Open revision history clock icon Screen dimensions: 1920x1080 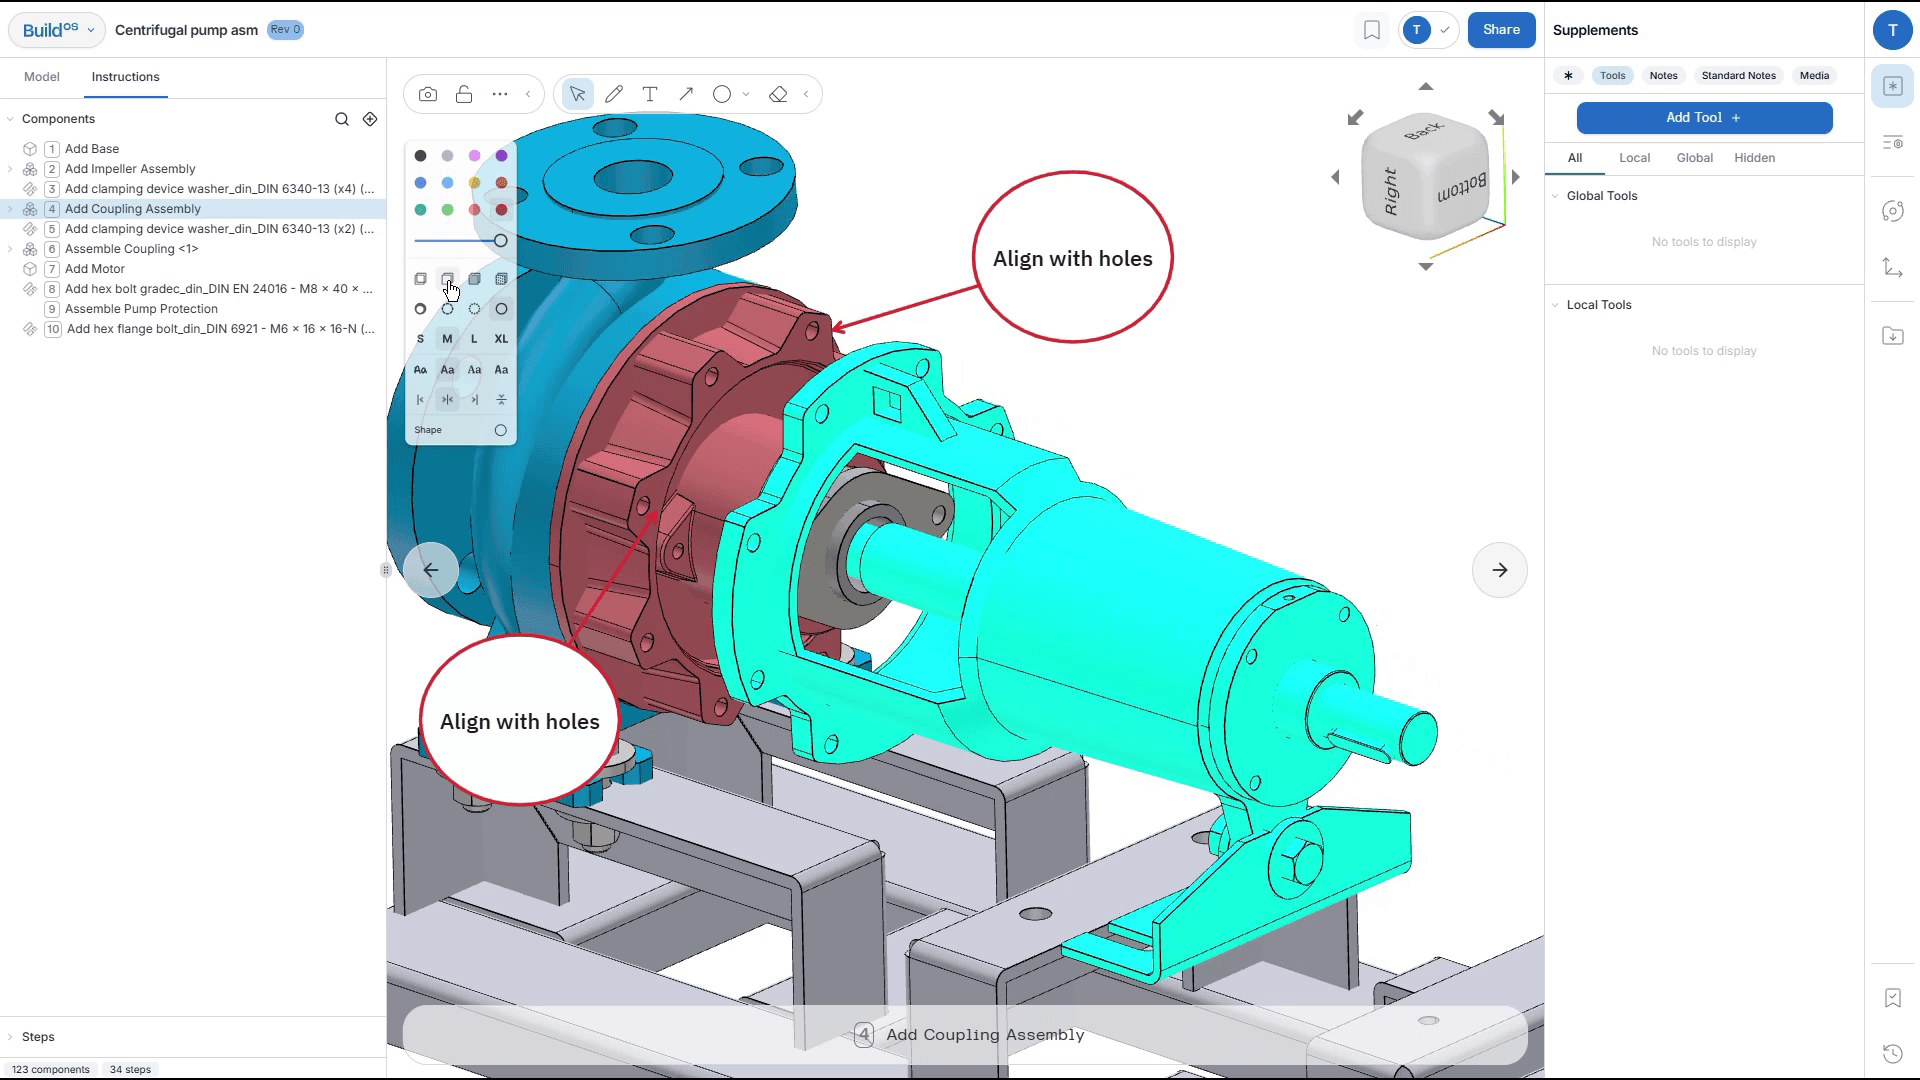point(1892,1053)
